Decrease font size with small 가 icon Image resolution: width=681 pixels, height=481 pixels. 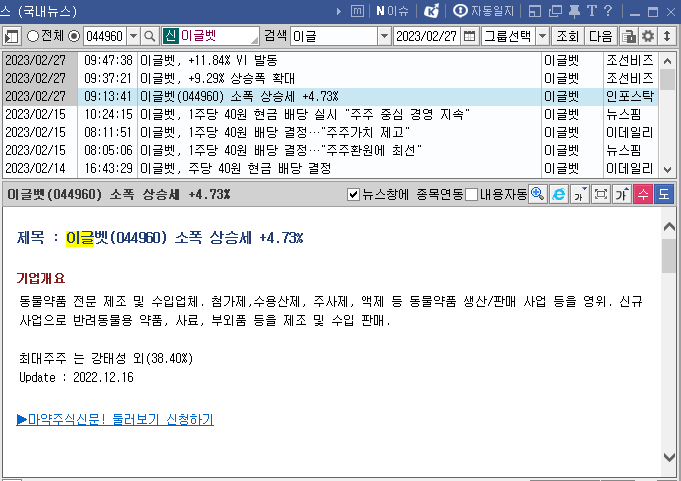(x=579, y=194)
